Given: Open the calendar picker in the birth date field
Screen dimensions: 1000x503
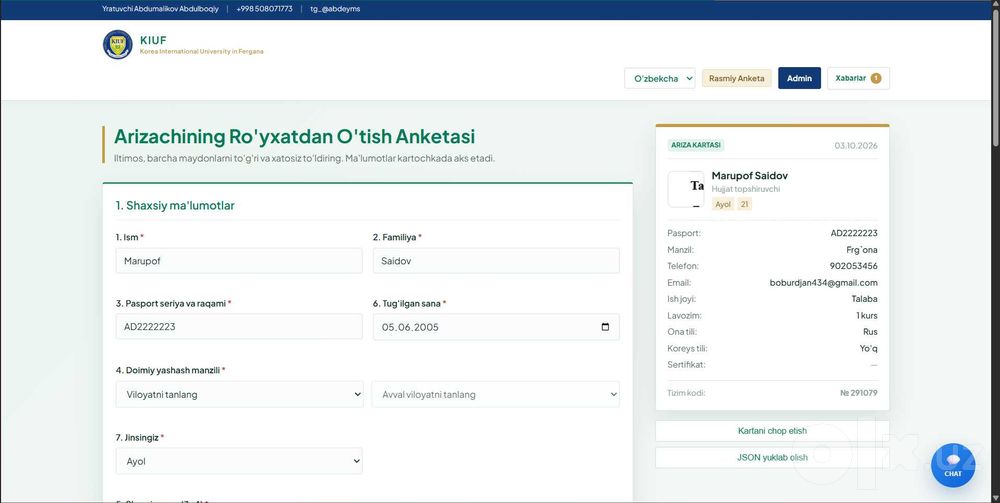Looking at the screenshot, I should click(x=605, y=327).
